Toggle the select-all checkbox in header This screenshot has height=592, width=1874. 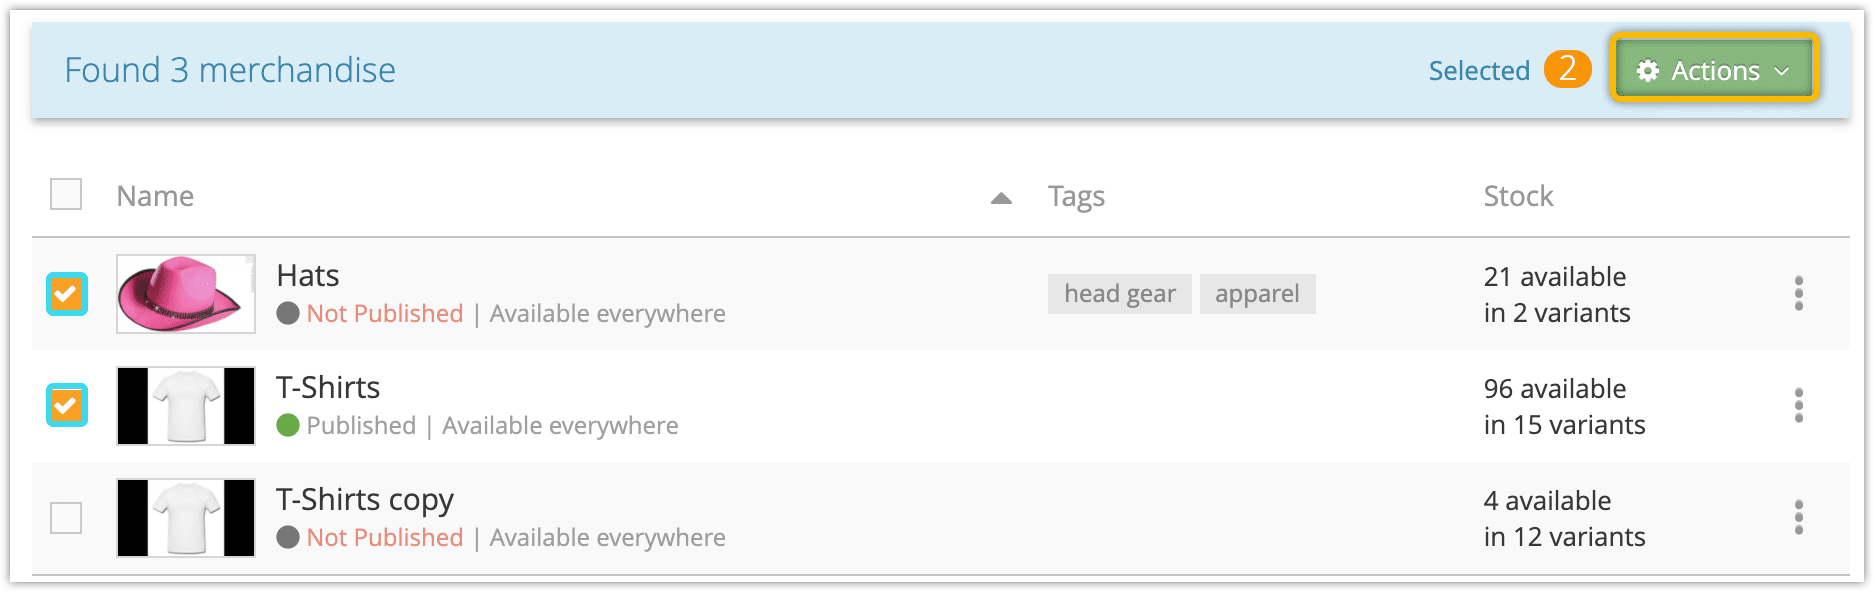pos(66,194)
